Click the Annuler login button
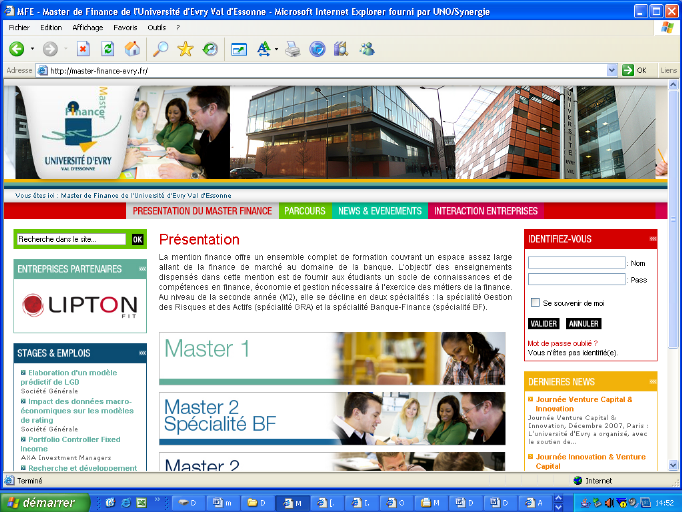 click(584, 324)
